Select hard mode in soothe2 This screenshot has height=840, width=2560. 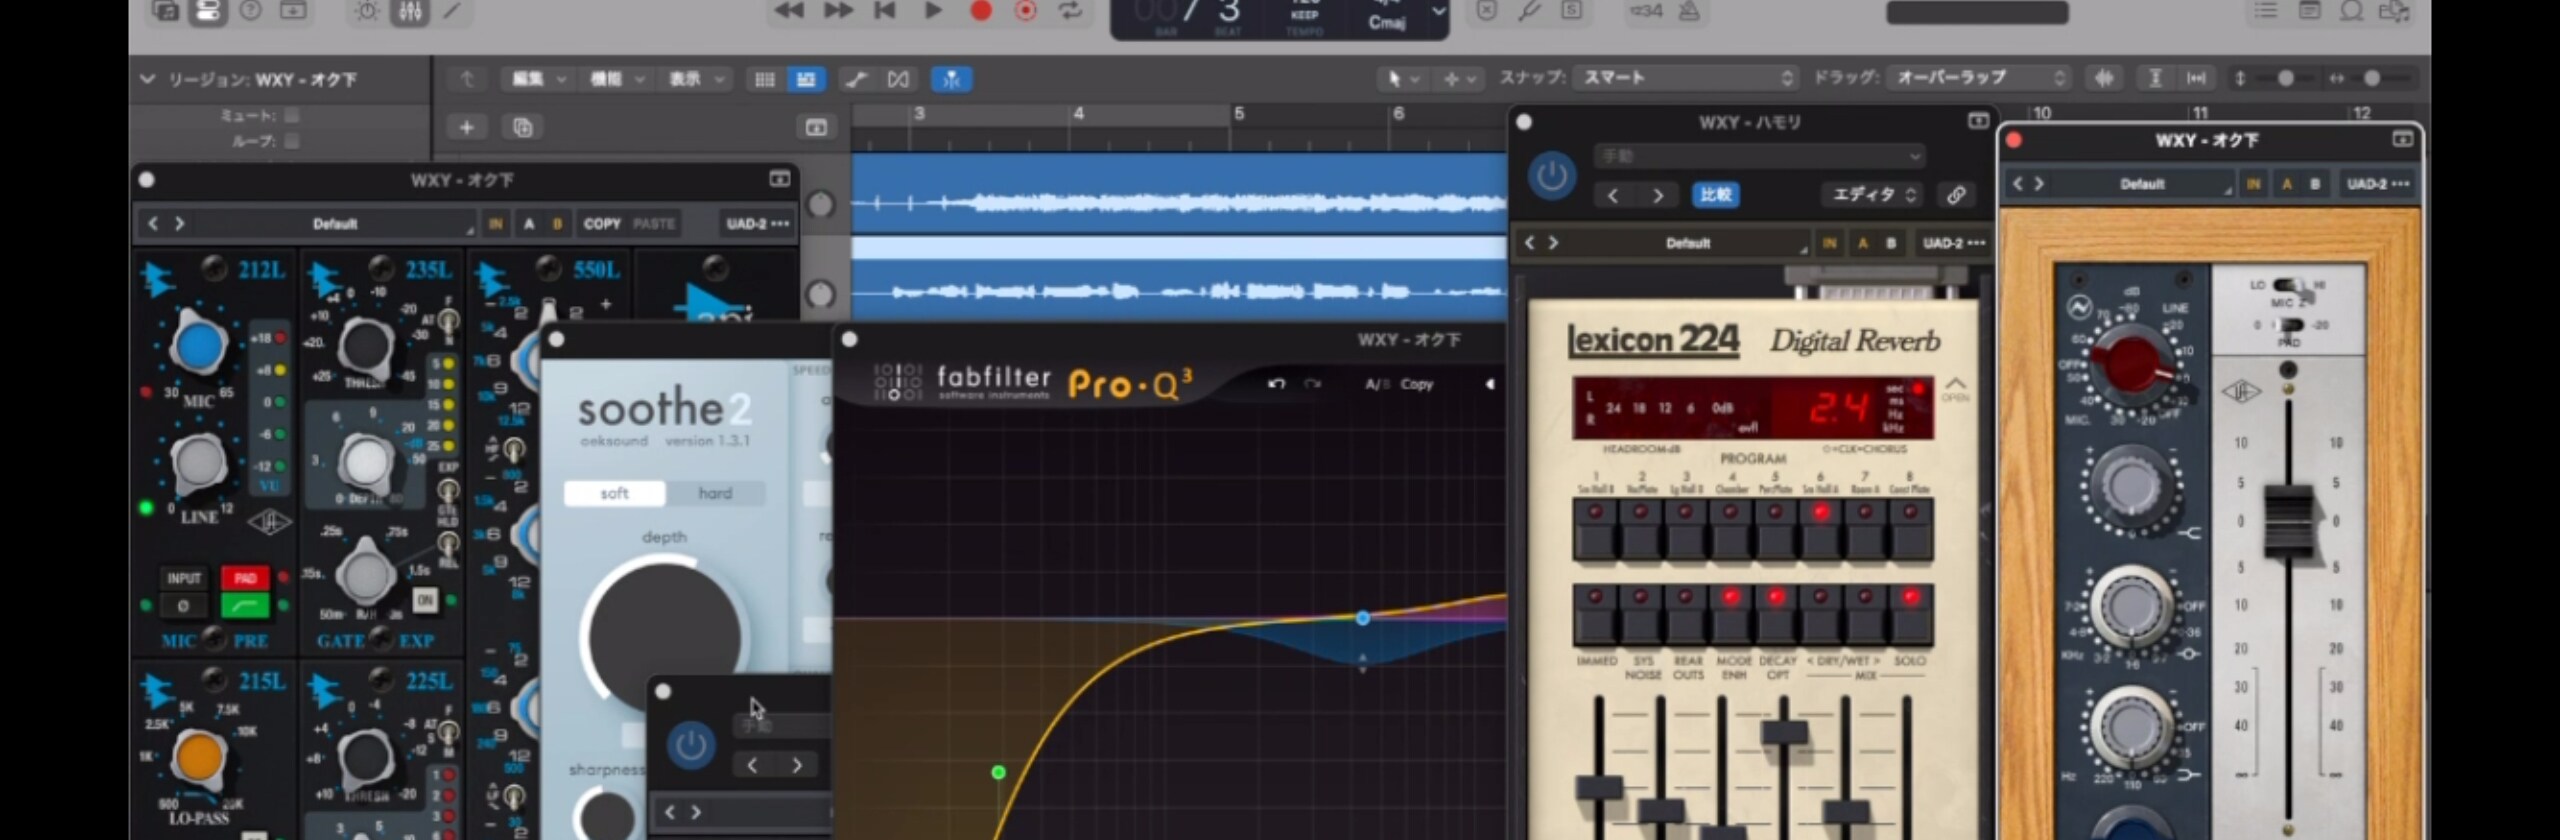715,493
